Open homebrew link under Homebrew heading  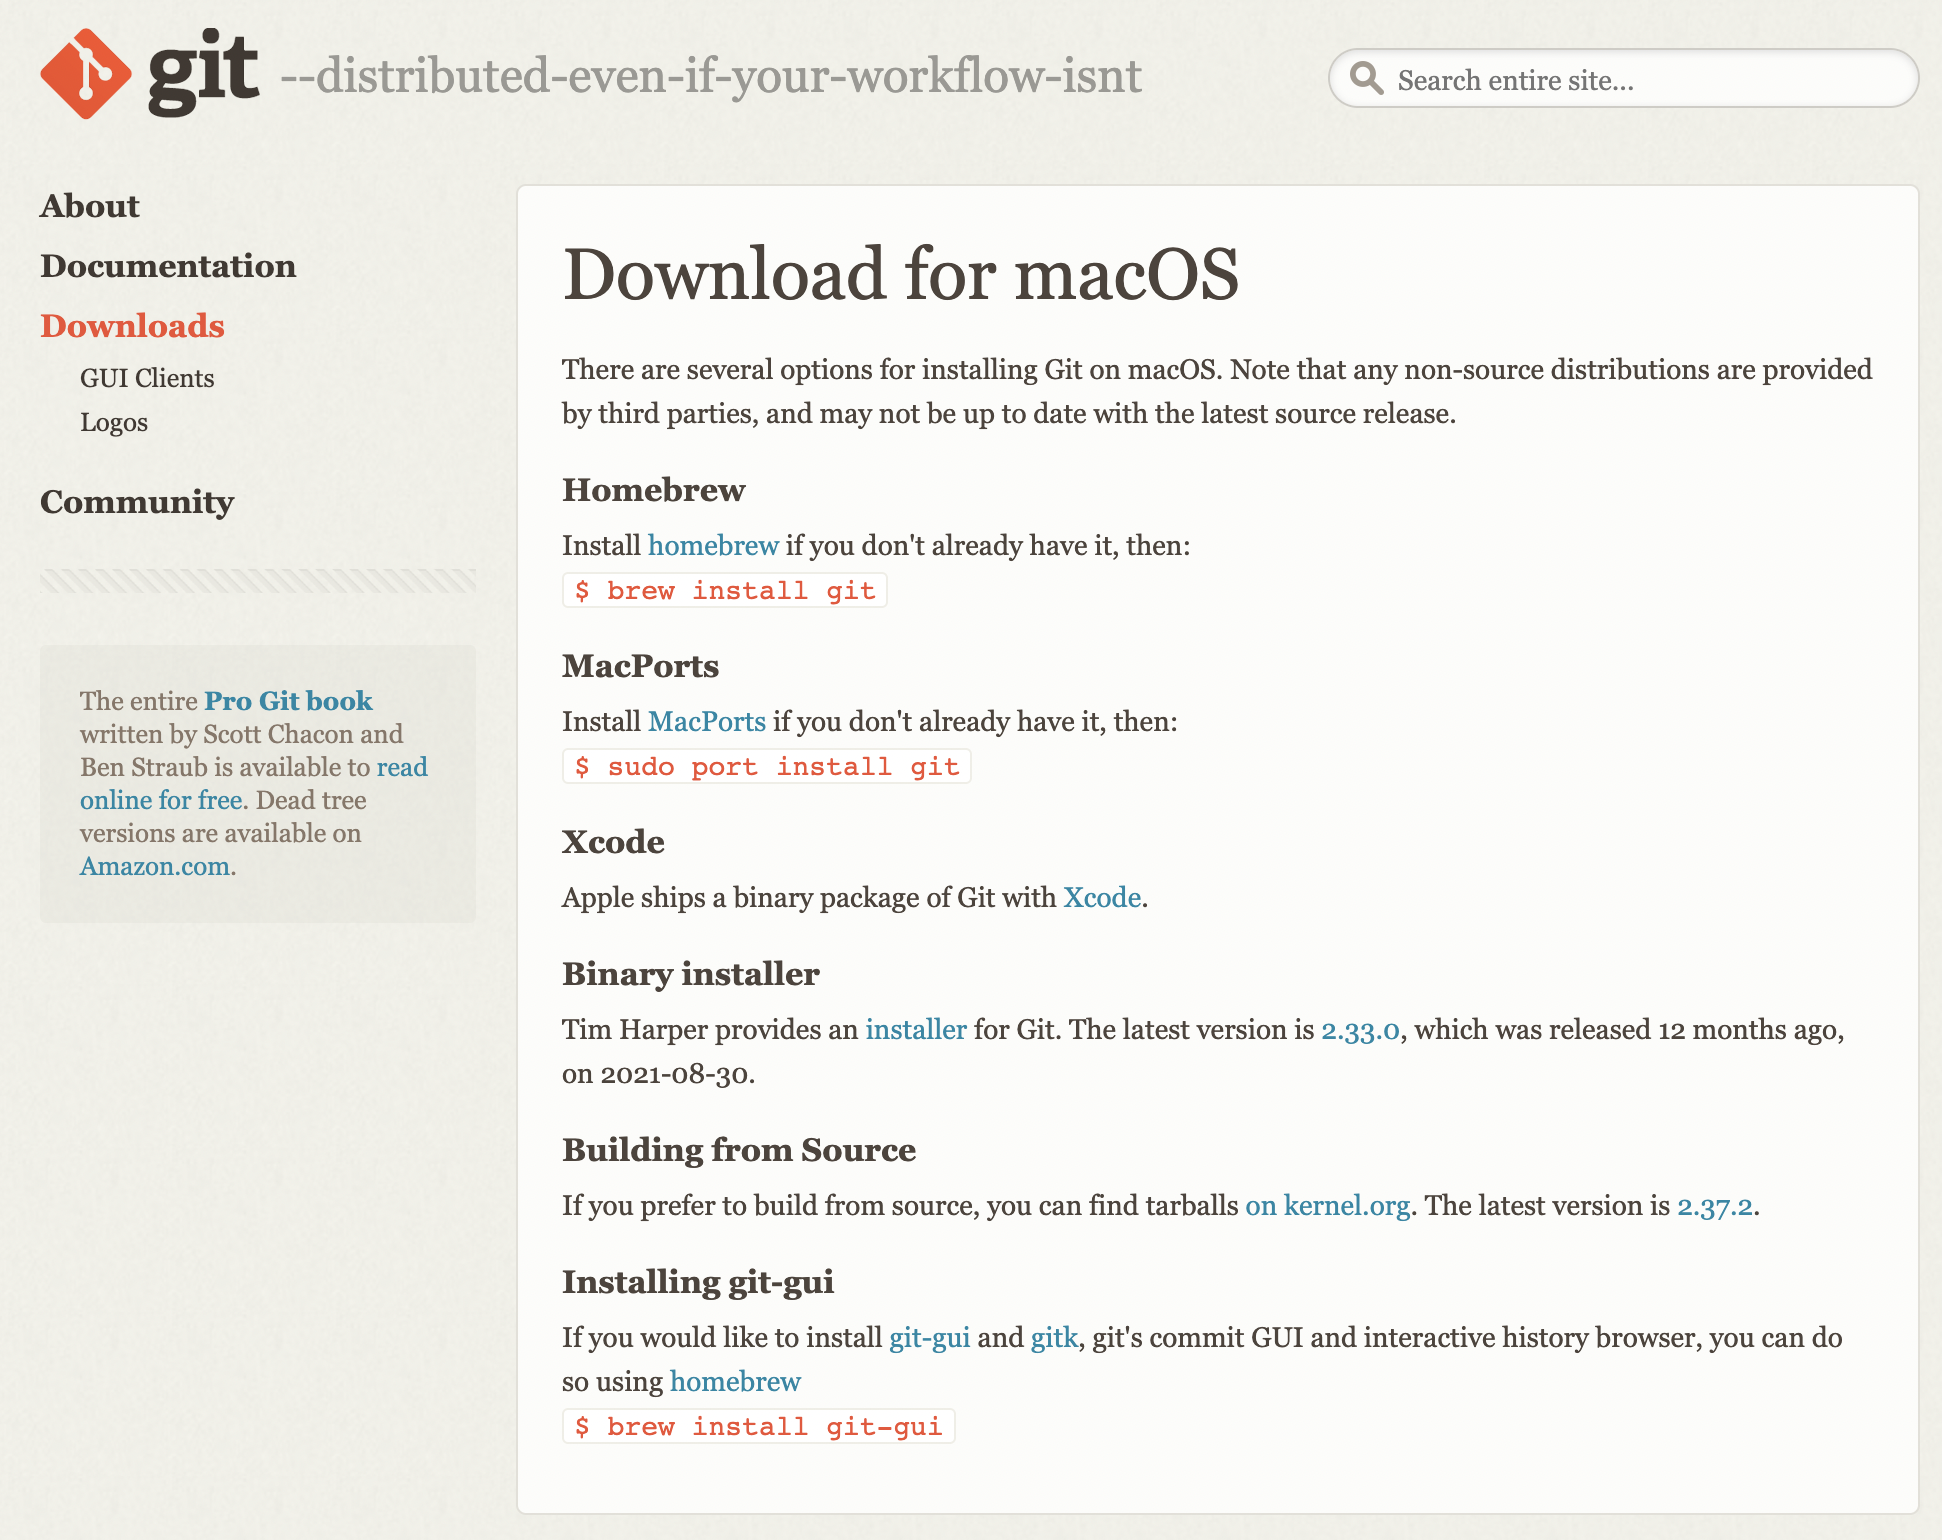713,545
